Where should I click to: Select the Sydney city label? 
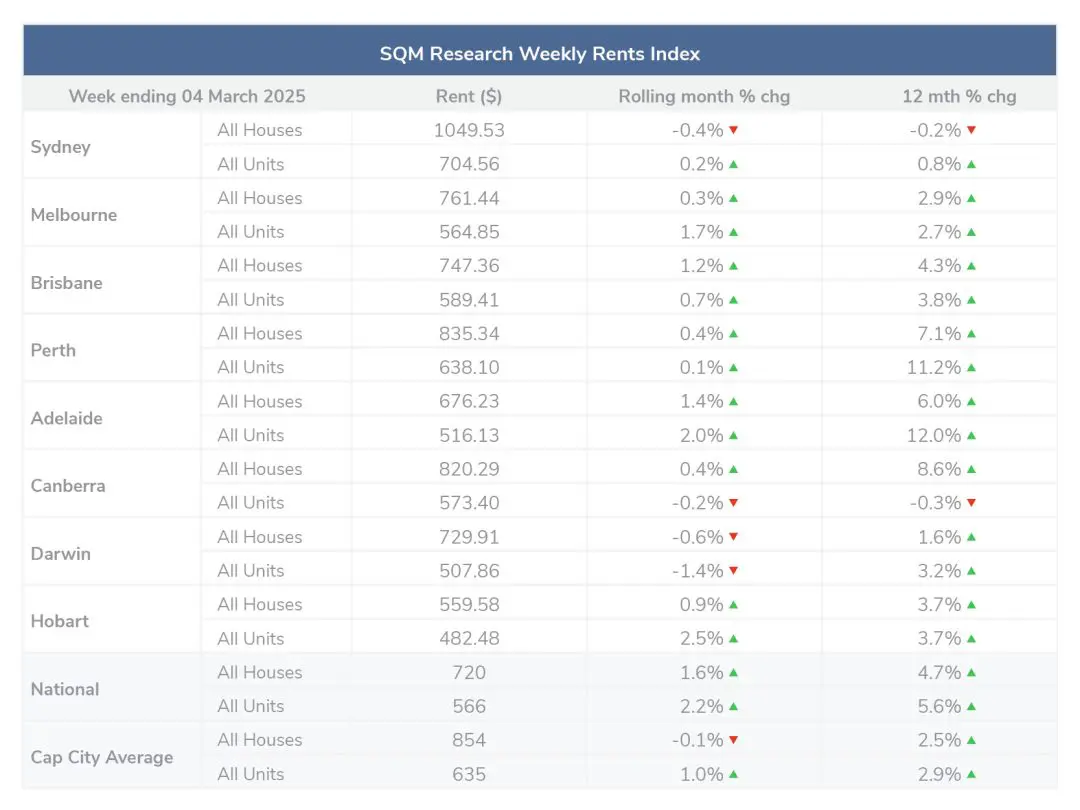(x=61, y=147)
